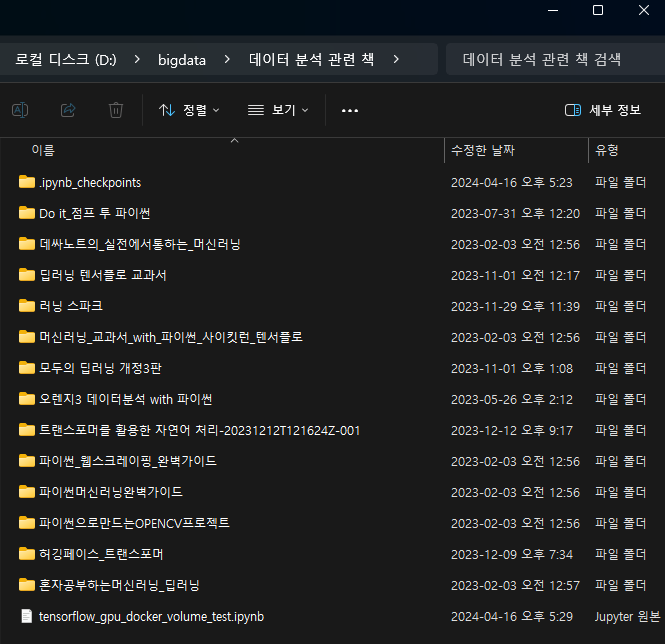Image resolution: width=665 pixels, height=644 pixels.
Task: Click date 2024-04-16 오후 5:23
Action: point(511,182)
